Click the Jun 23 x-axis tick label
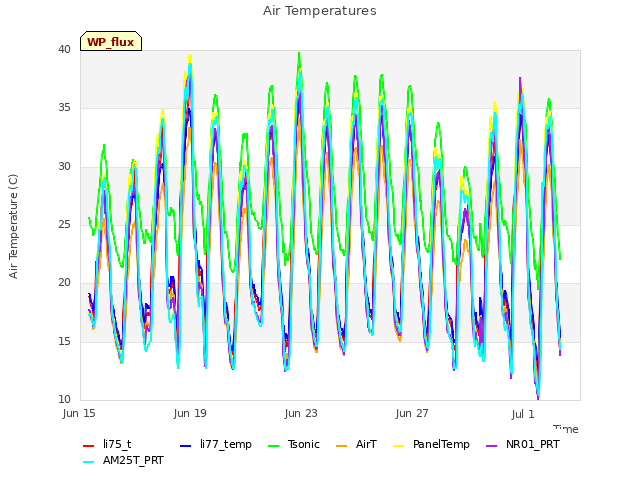The image size is (640, 480). coord(301,413)
